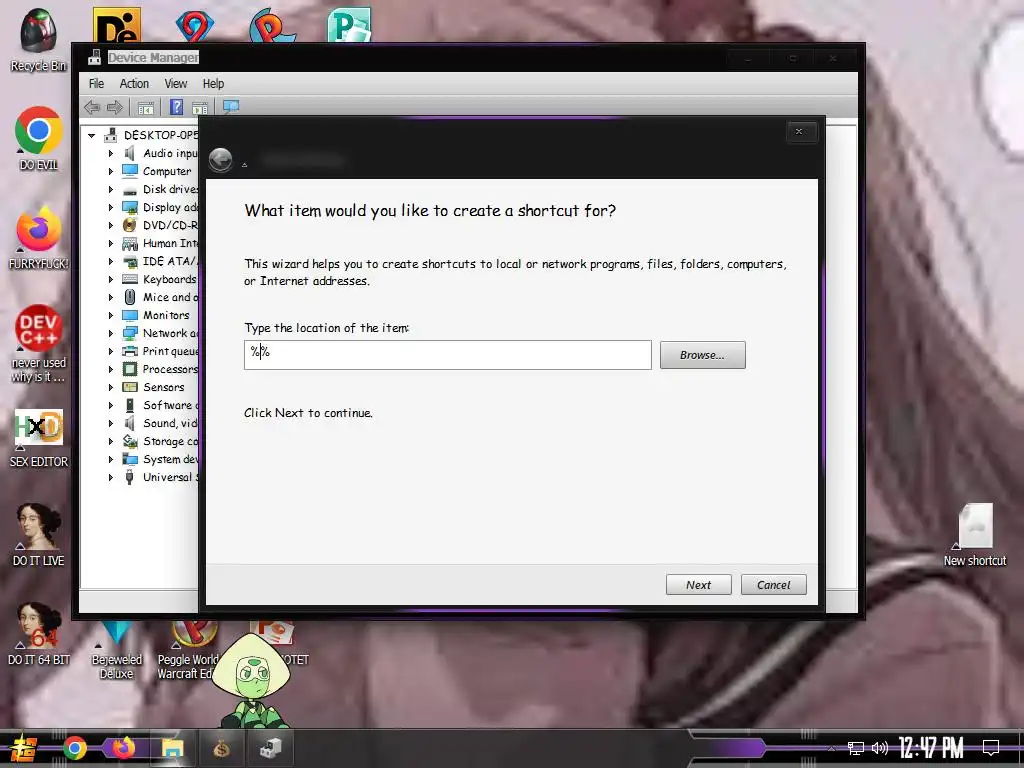Select the HxD icon labeled SEX EDITOR
The image size is (1024, 768).
(x=39, y=438)
